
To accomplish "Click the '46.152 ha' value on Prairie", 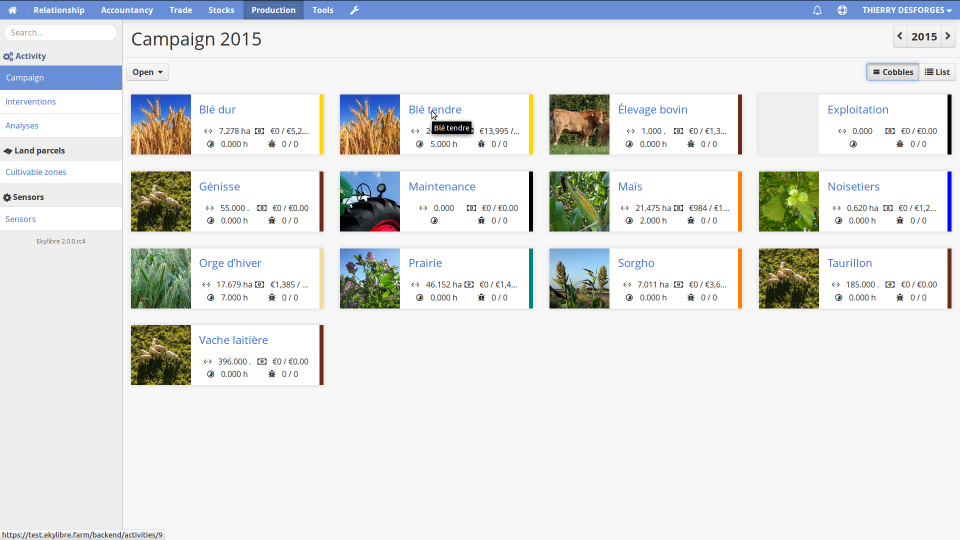I will click(x=444, y=285).
